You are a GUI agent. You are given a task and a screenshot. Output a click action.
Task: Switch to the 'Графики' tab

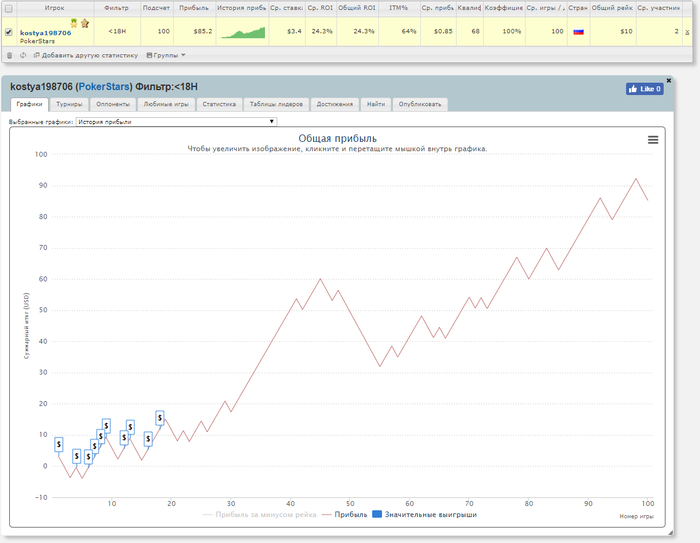tap(29, 104)
